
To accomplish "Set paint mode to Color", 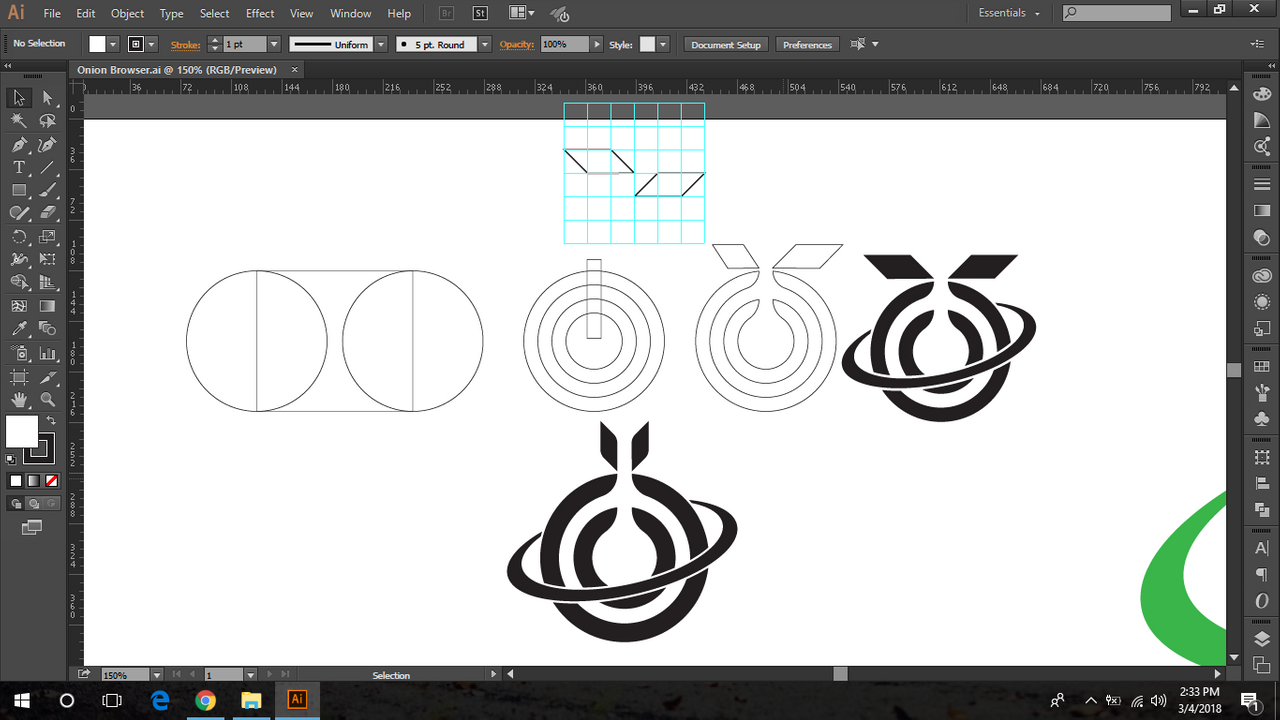I will click(16, 481).
